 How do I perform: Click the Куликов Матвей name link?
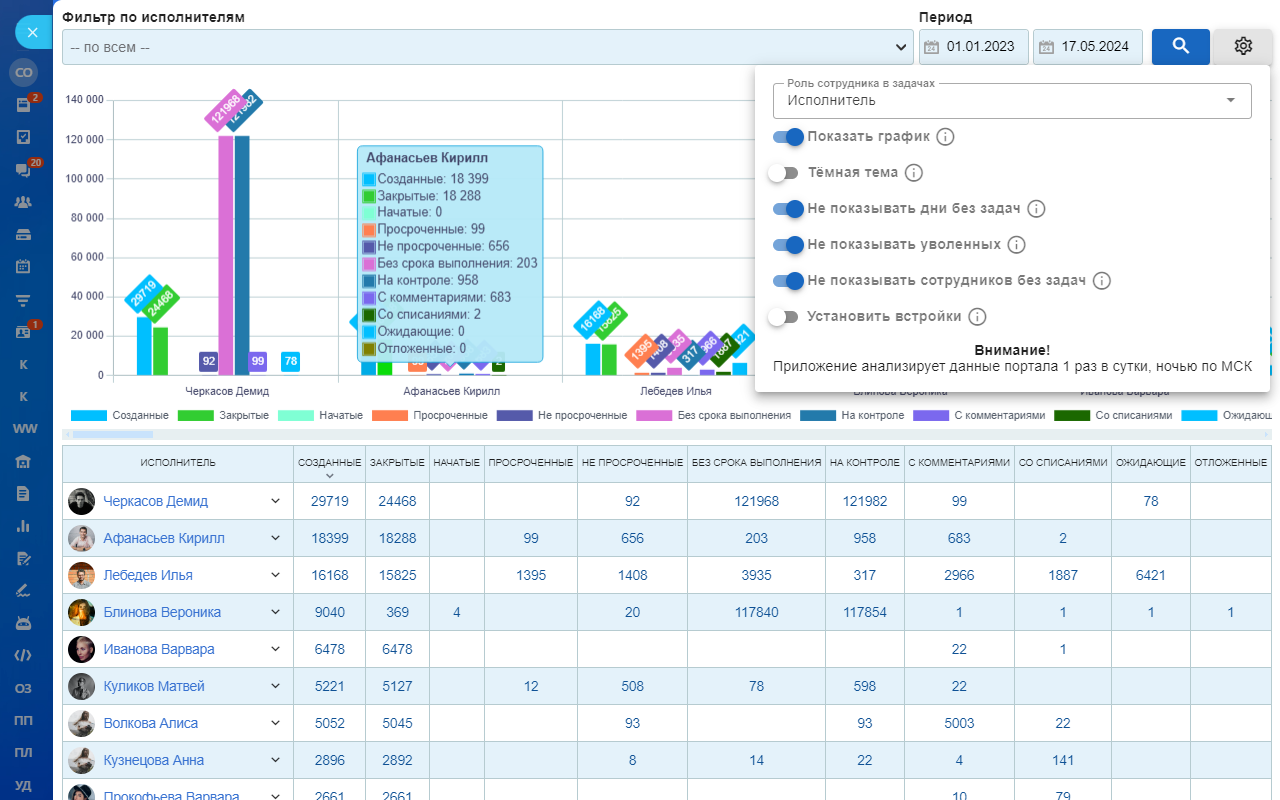point(153,686)
